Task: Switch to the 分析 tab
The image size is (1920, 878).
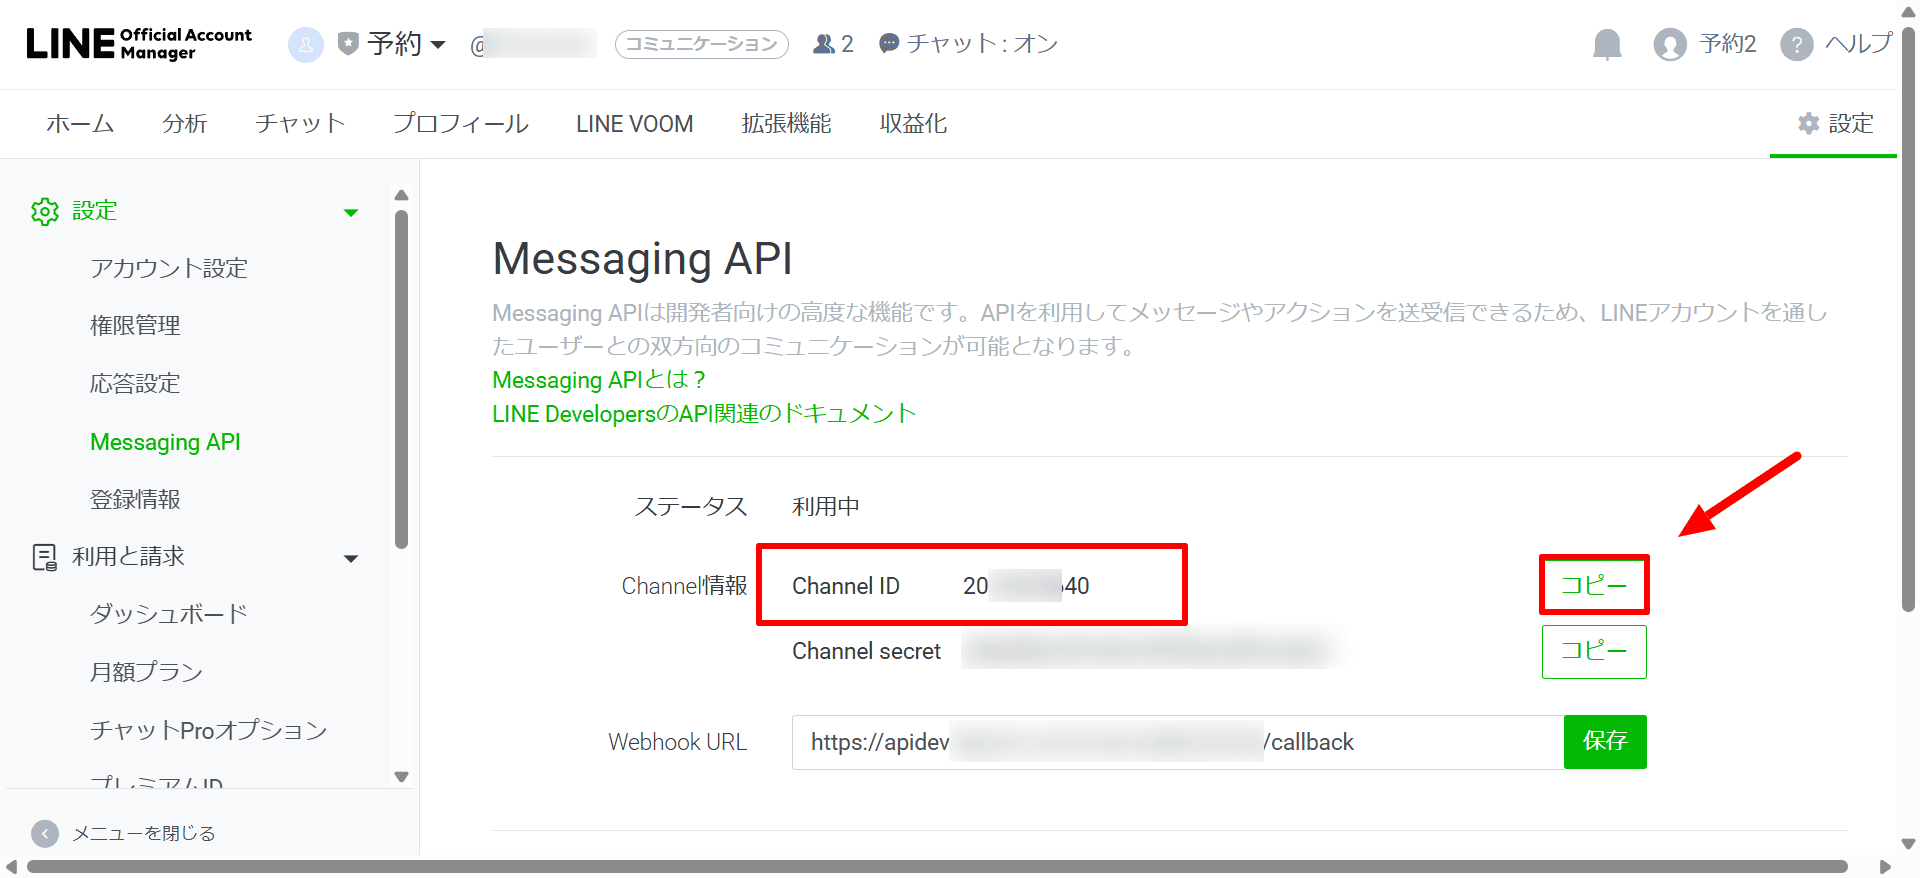Action: [185, 124]
